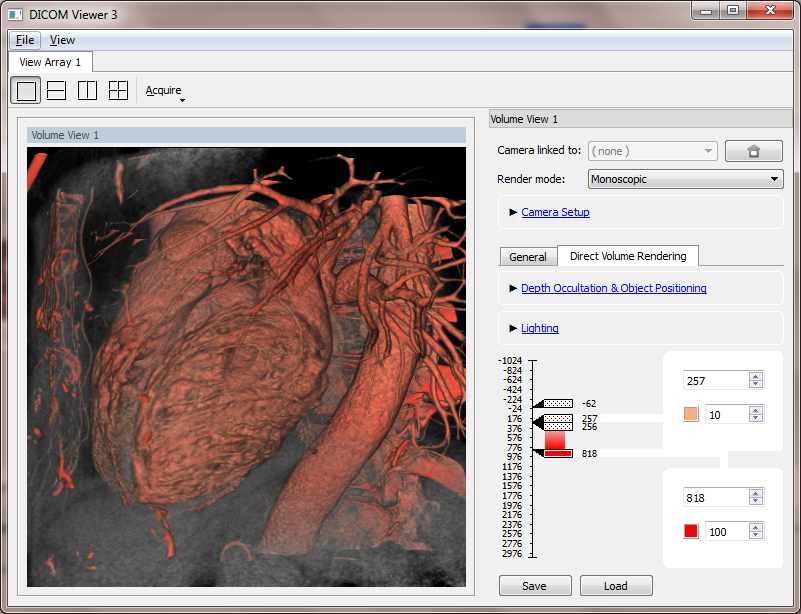This screenshot has height=614, width=801.
Task: Switch to two-row horizontal split layout
Action: coord(57,90)
